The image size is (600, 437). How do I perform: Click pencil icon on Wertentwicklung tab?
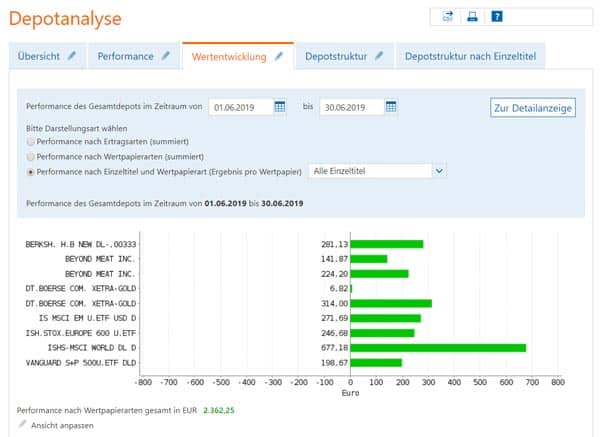tap(279, 56)
